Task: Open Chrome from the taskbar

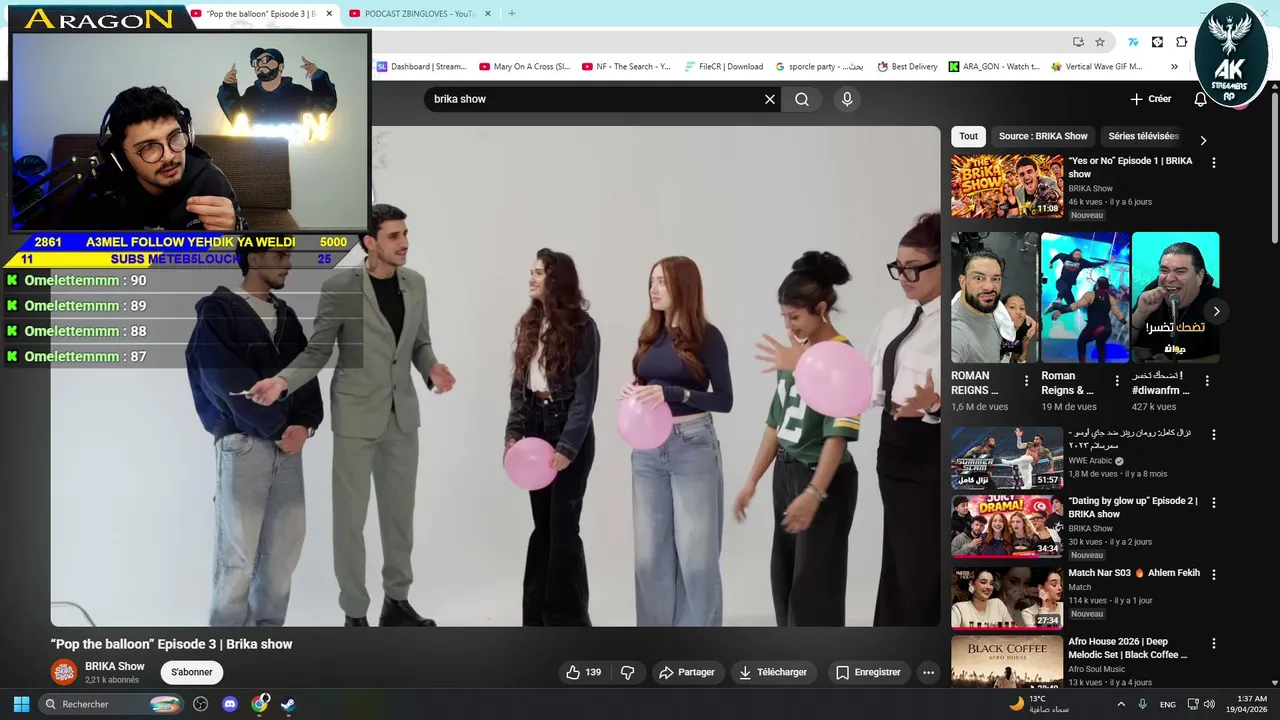Action: [x=259, y=704]
